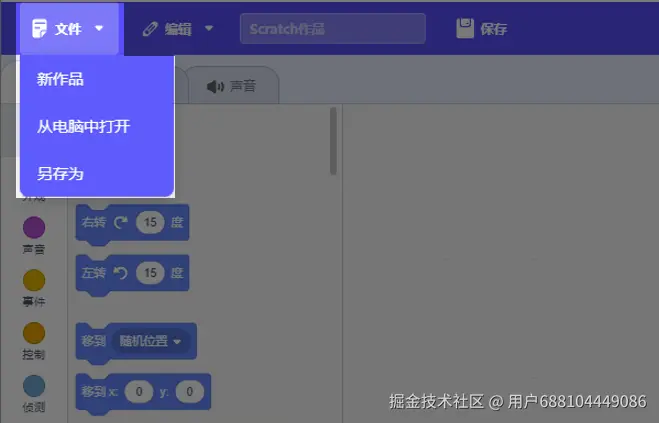Click the counterclockwise rotate arrow icon
The width and height of the screenshot is (659, 423).
click(121, 273)
